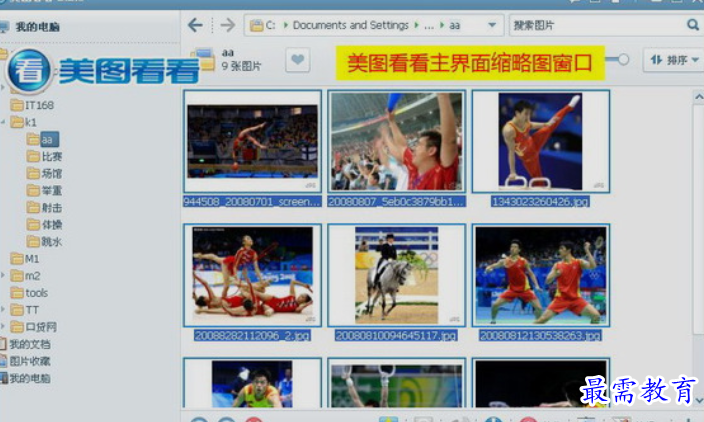The height and width of the screenshot is (422, 704).
Task: Select the tools folder in tree
Action: pyautogui.click(x=29, y=293)
